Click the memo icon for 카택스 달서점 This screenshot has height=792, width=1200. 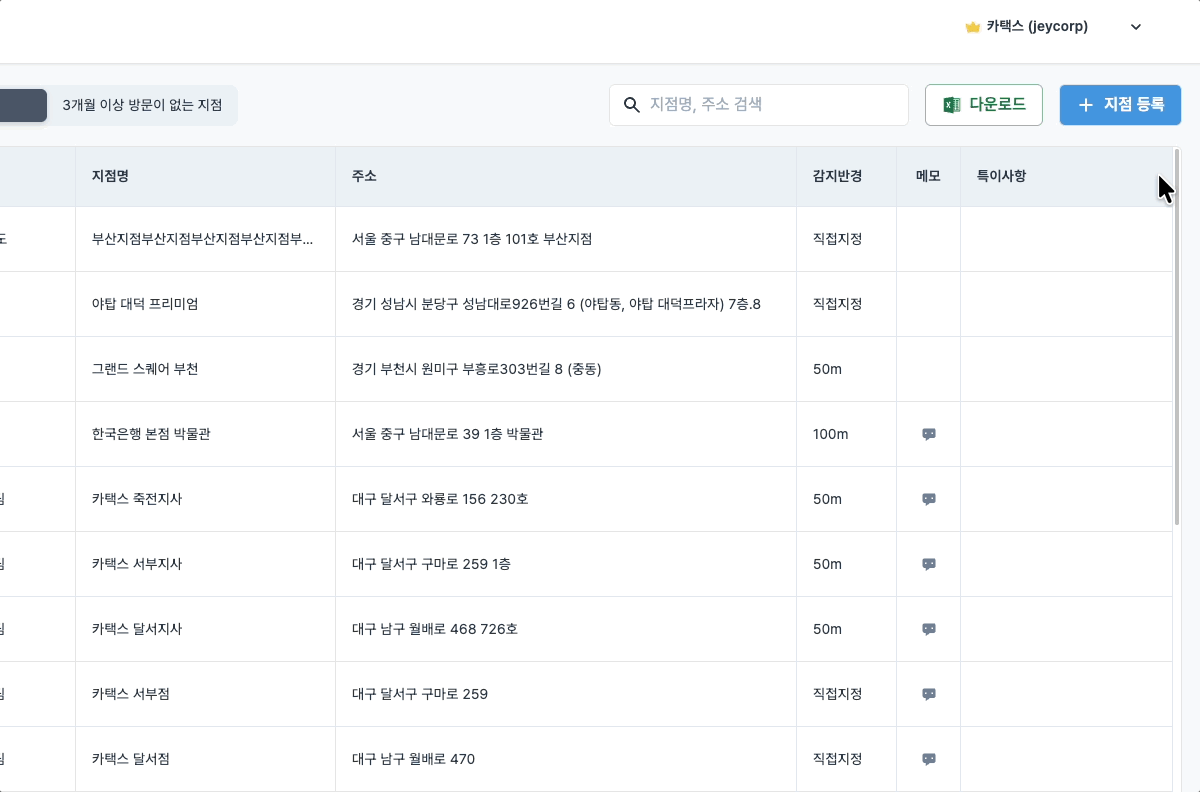(x=928, y=759)
